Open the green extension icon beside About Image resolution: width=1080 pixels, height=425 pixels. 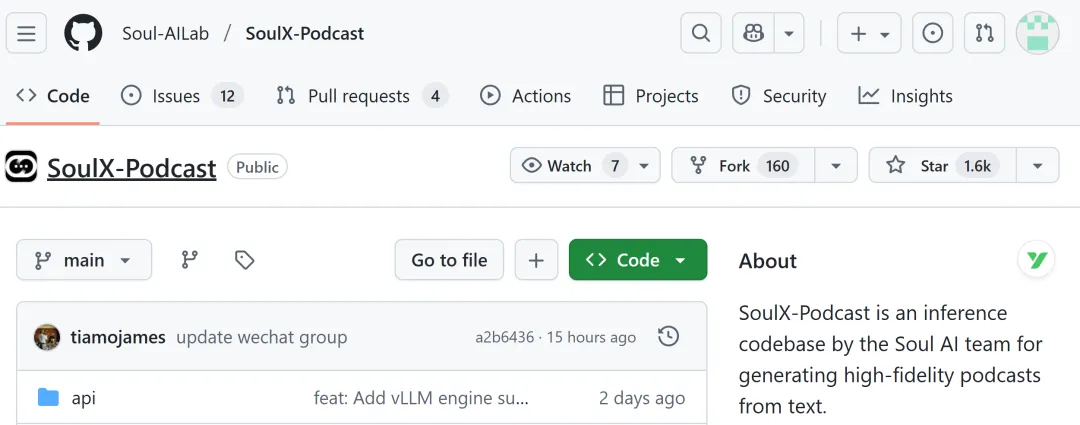pyautogui.click(x=1037, y=260)
